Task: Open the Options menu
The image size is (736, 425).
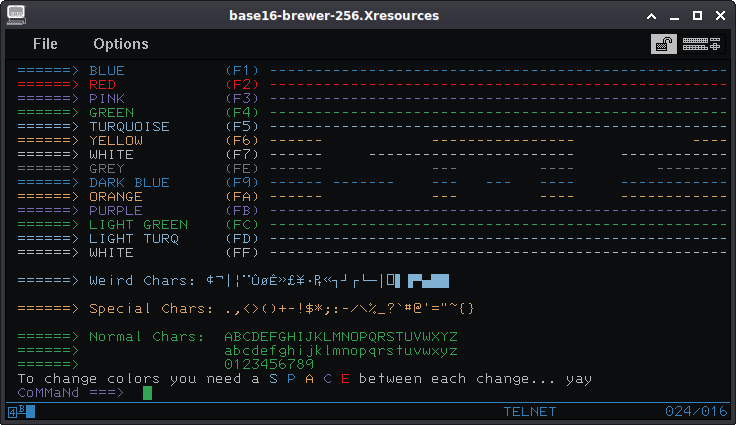Action: pyautogui.click(x=121, y=44)
